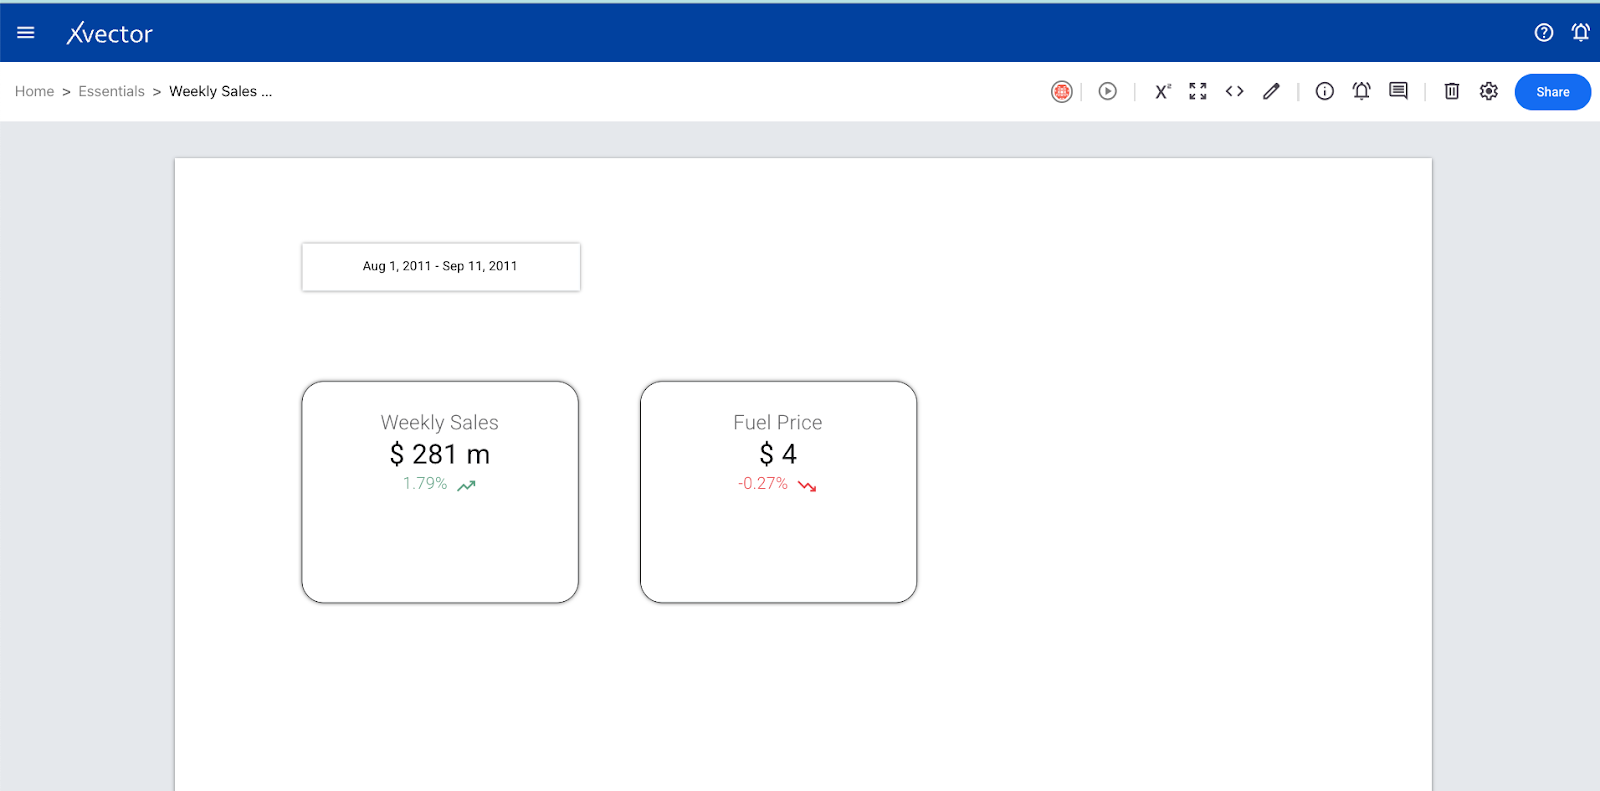The height and width of the screenshot is (791, 1600).
Task: Select the Weekly Sales KPI card
Action: click(440, 492)
